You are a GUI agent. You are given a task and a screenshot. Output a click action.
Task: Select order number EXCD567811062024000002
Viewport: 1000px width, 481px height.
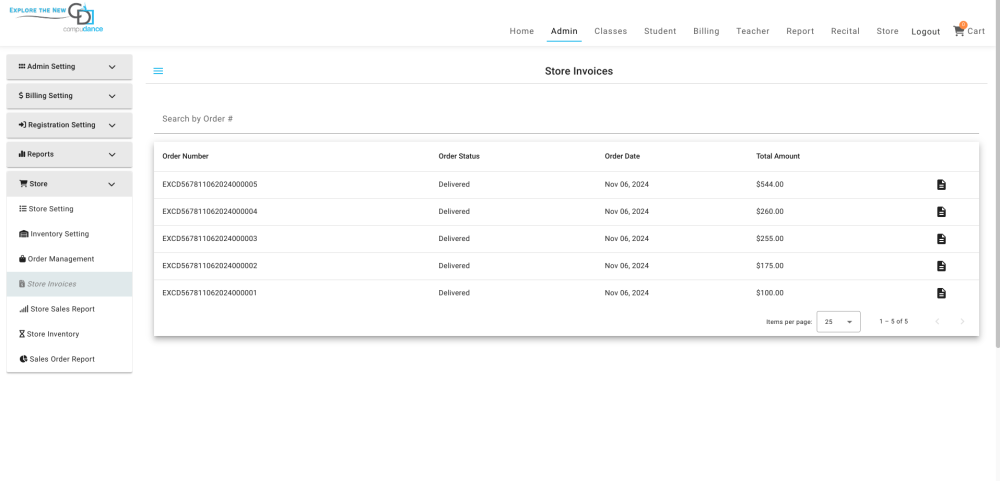(210, 266)
